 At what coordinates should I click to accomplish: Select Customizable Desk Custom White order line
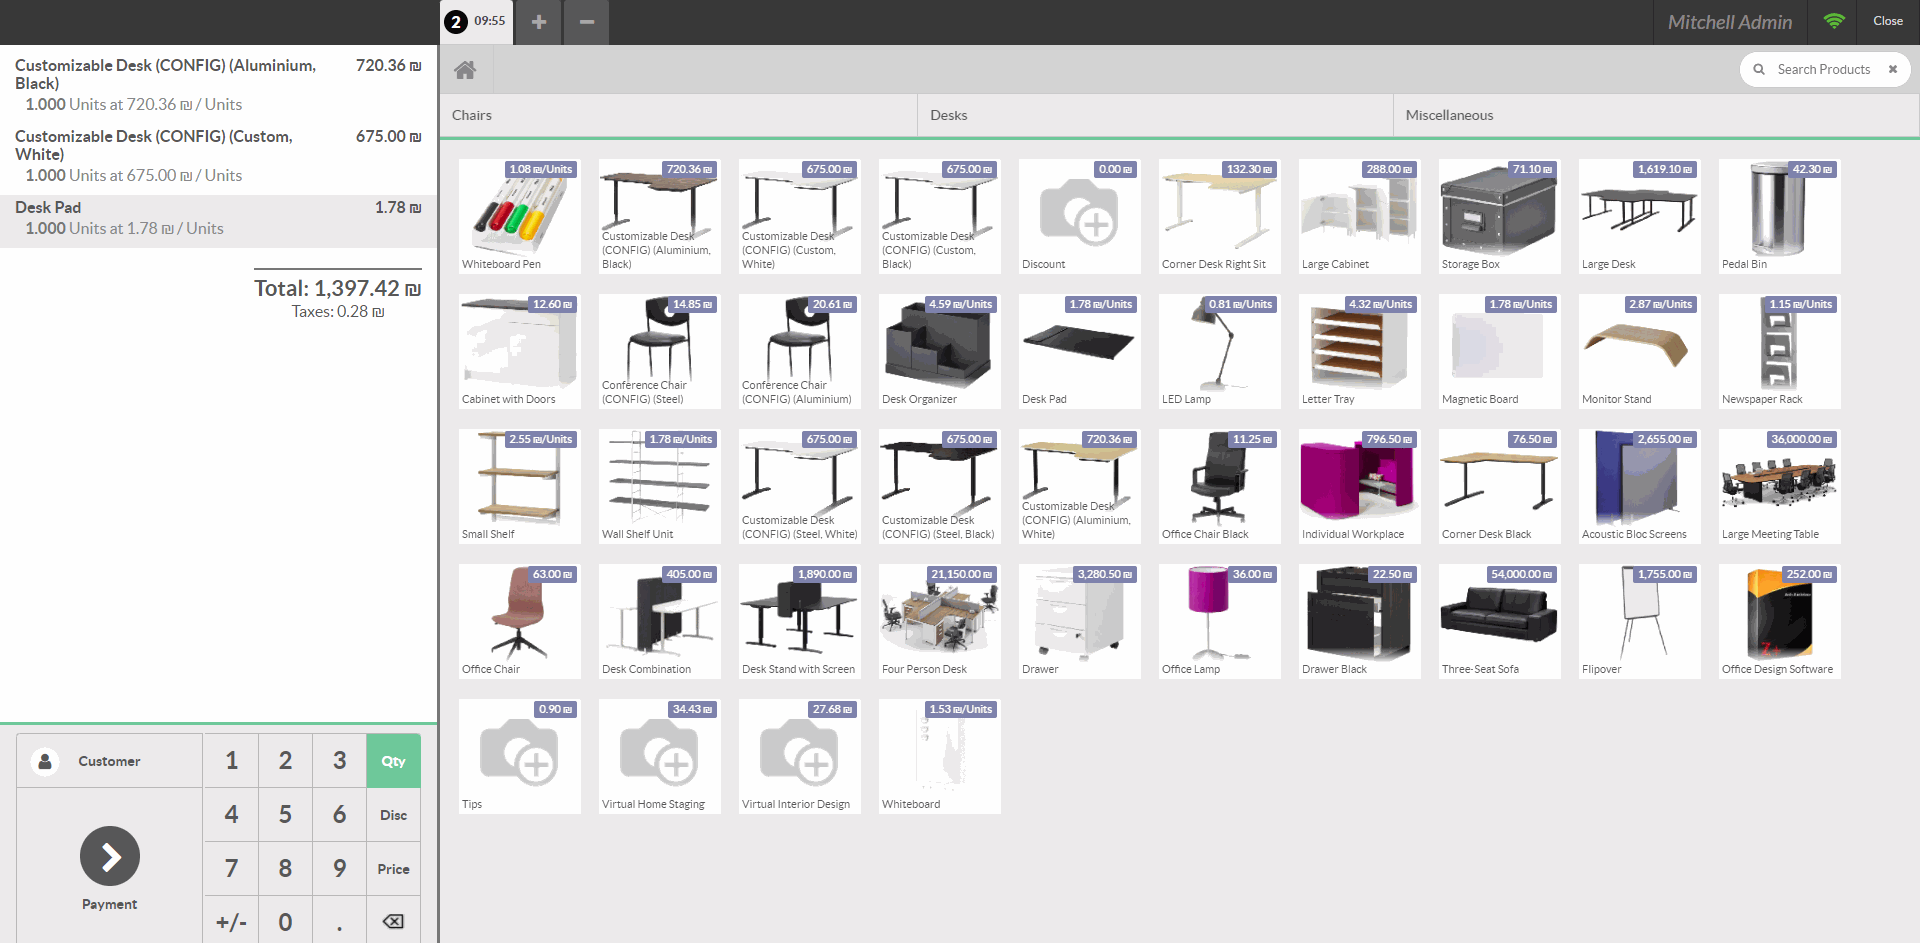coord(218,156)
